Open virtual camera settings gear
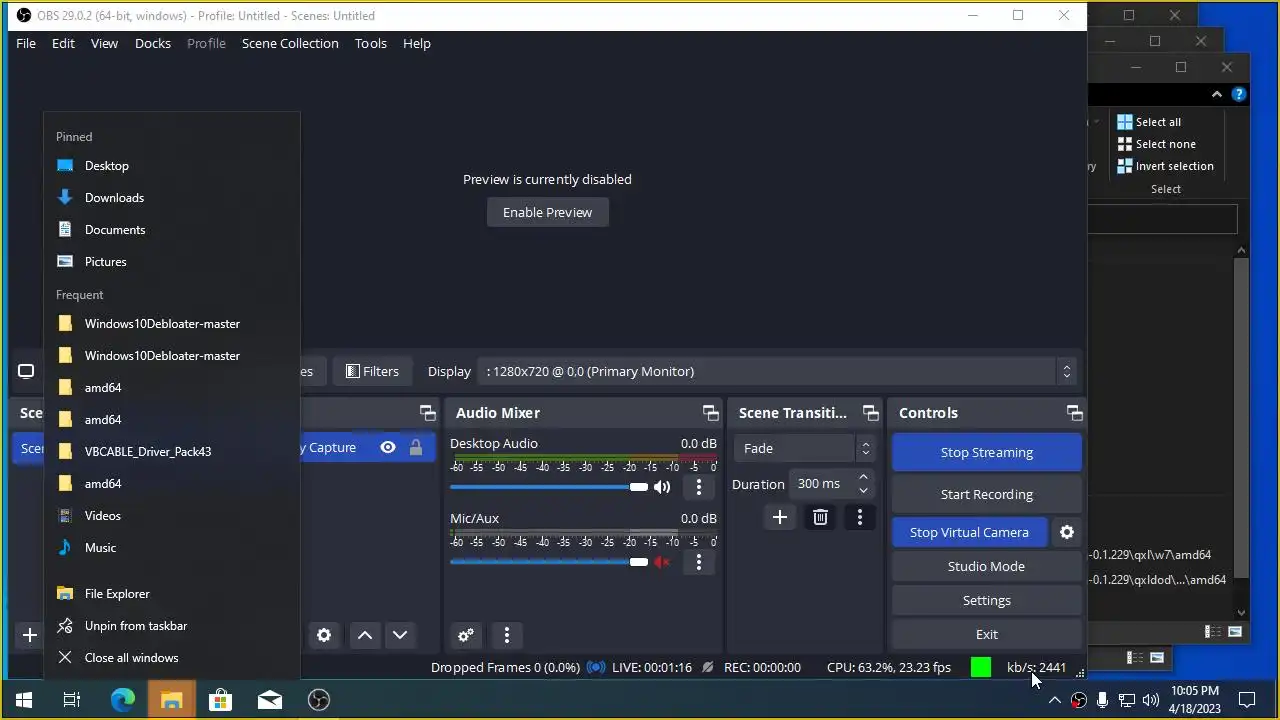Viewport: 1280px width, 720px height. pos(1067,532)
